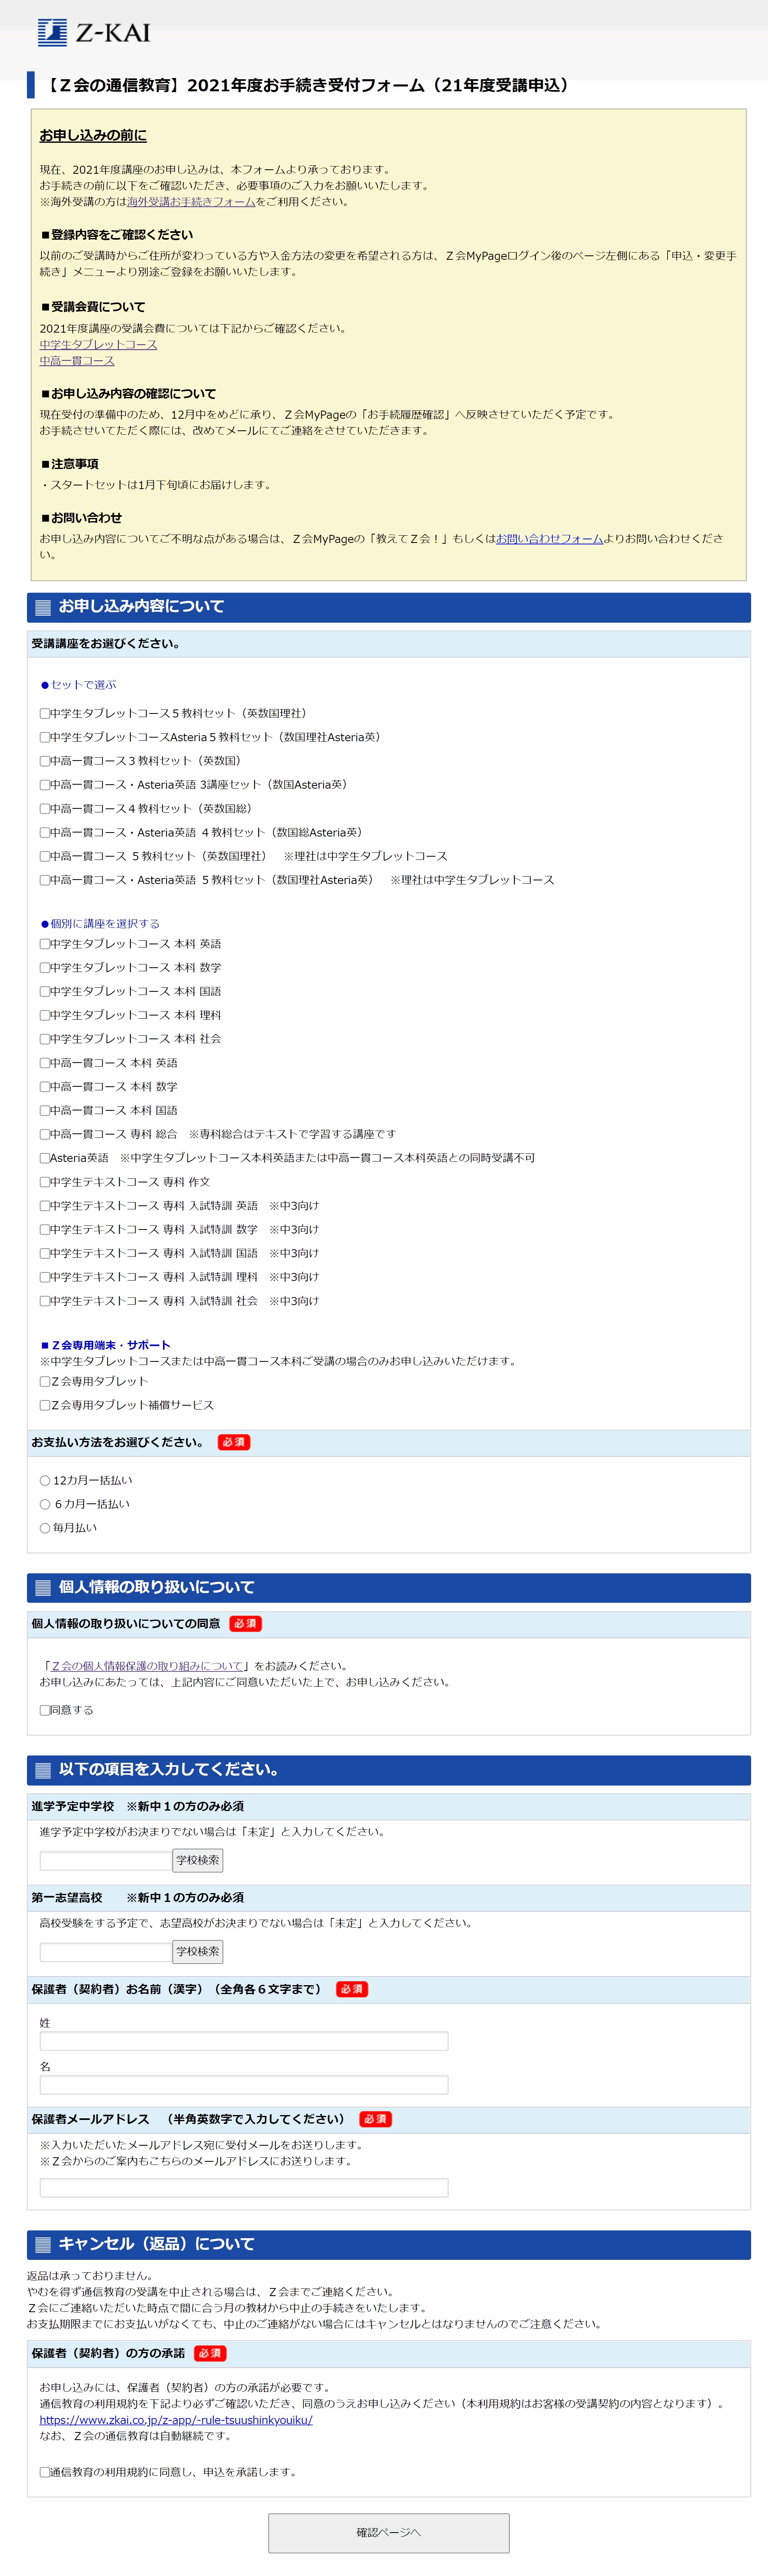Check 中学生タブレットコース 本科 数学
Viewport: 768px width, 2576px height.
tap(45, 968)
